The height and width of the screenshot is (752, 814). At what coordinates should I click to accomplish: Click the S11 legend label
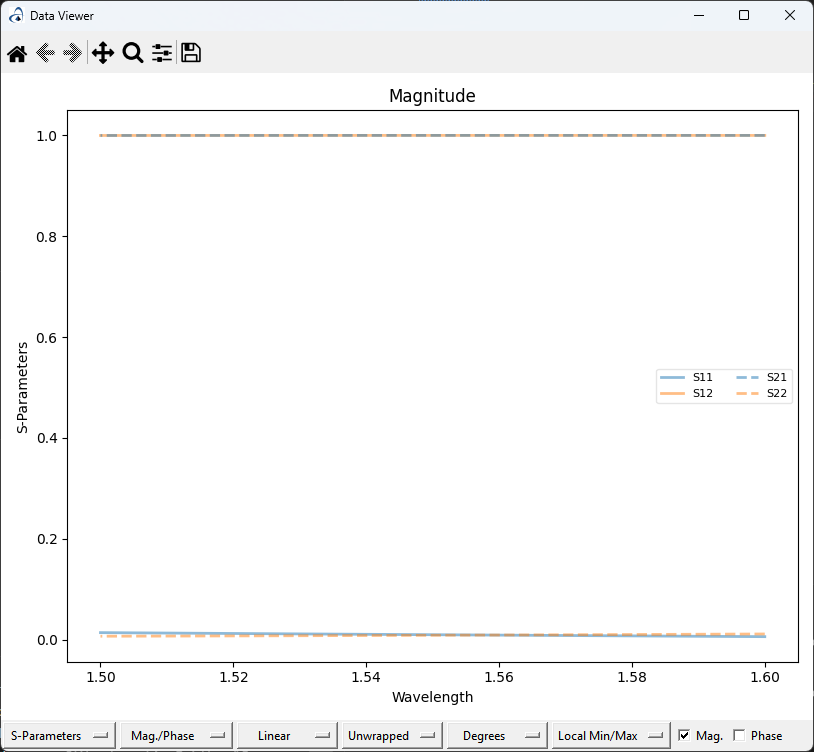[703, 377]
